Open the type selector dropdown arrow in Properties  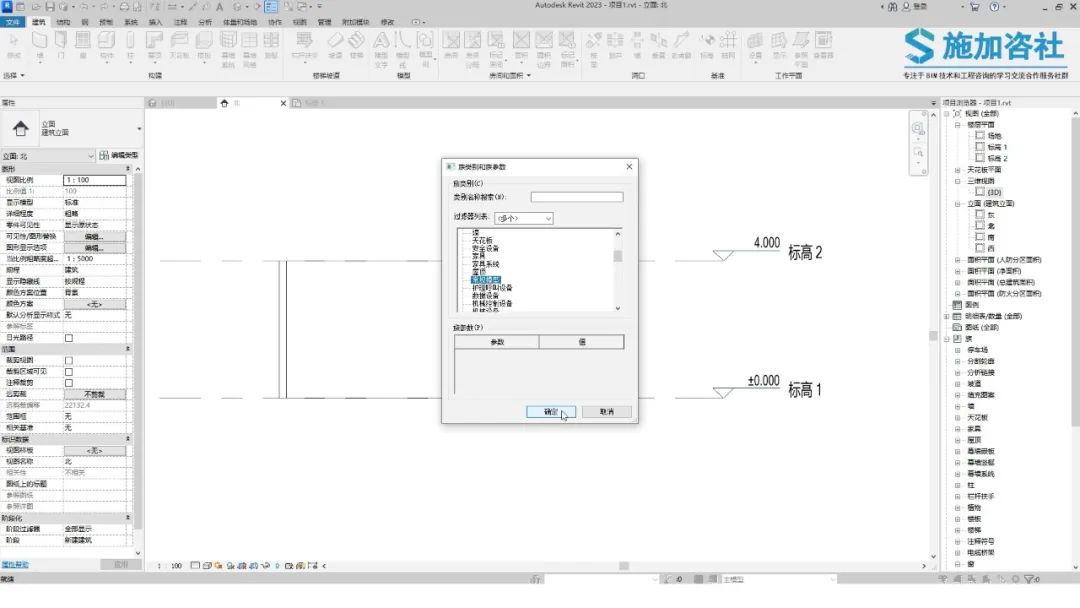pos(139,129)
